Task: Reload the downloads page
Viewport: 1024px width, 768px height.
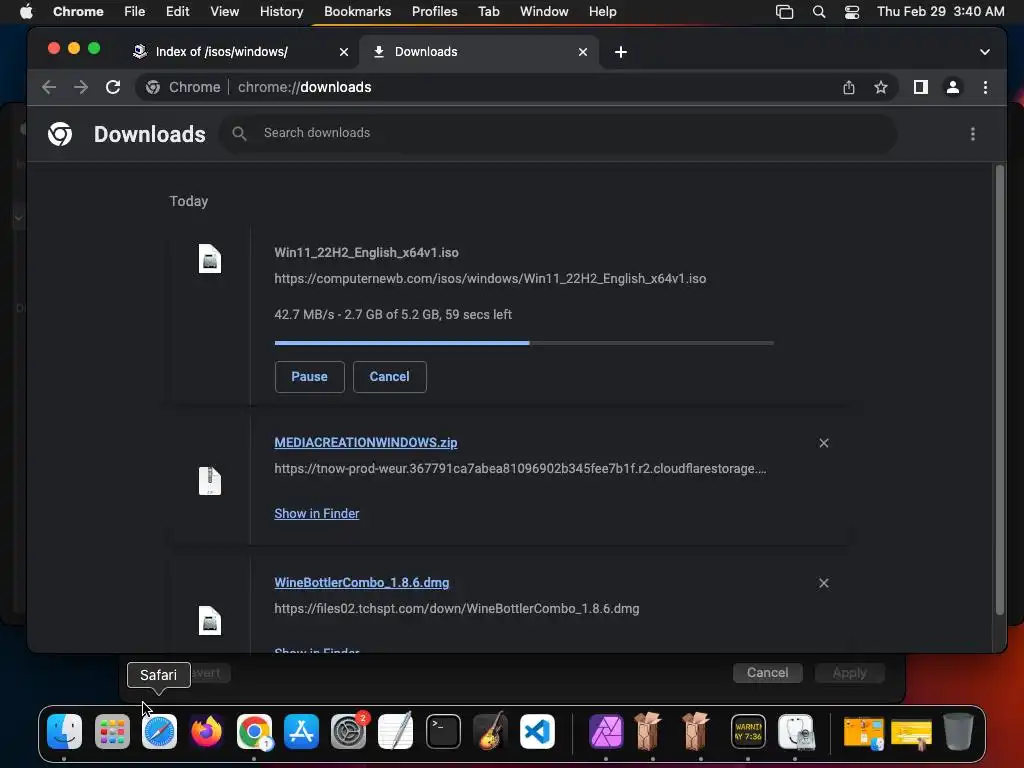Action: point(113,87)
